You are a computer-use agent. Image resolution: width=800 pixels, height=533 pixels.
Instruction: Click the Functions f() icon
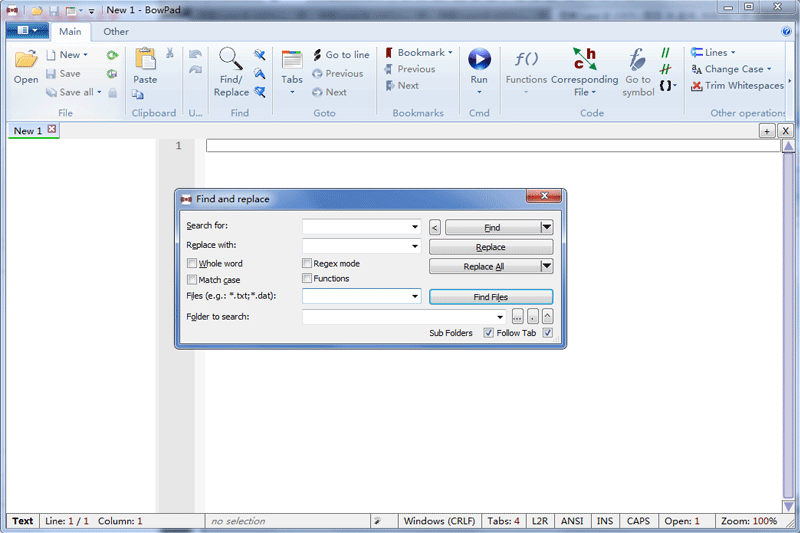tap(526, 59)
